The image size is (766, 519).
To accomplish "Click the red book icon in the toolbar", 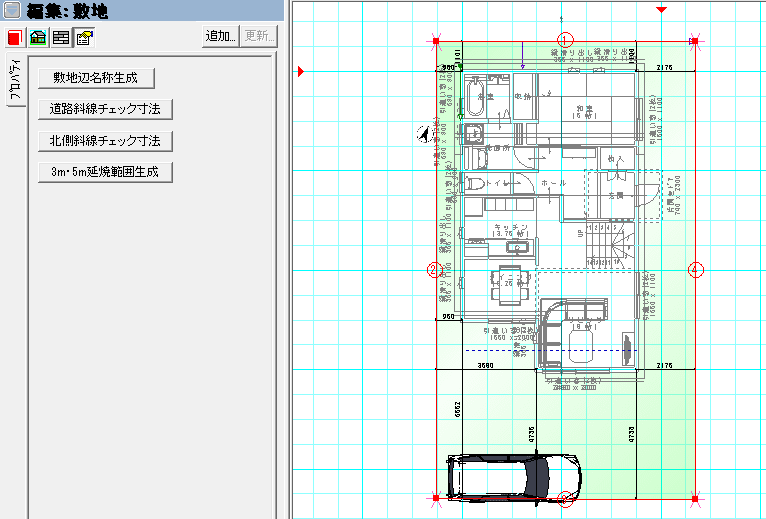I will coord(14,38).
